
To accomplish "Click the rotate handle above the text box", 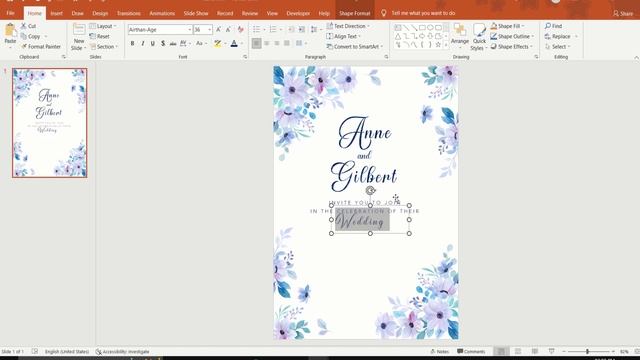I will tap(370, 190).
